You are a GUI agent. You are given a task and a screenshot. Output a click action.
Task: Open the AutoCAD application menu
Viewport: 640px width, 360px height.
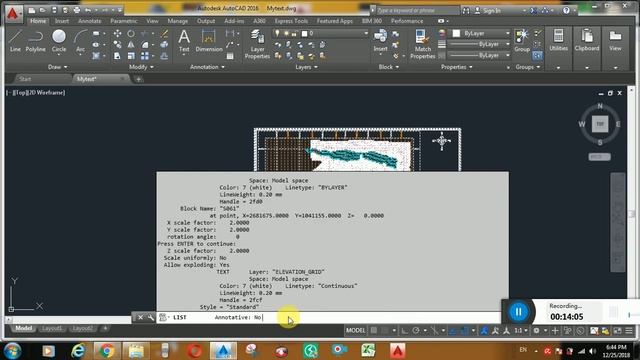pos(13,13)
